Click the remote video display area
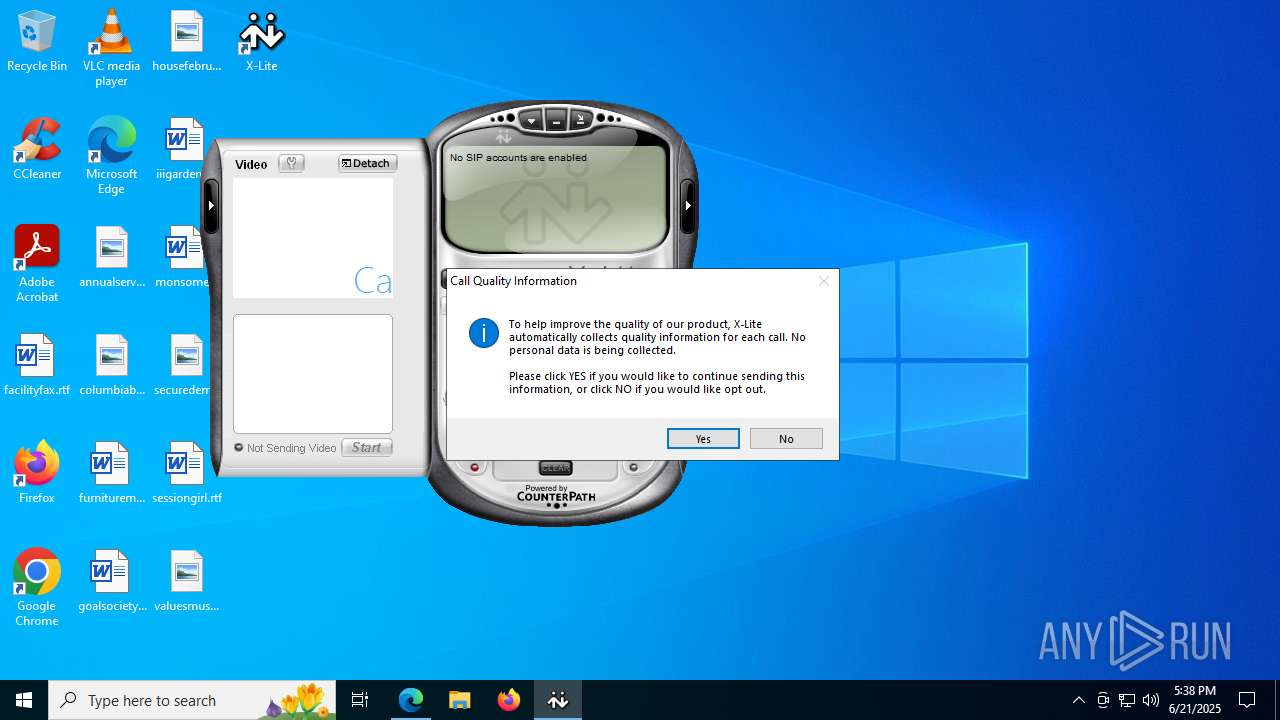 [313, 238]
